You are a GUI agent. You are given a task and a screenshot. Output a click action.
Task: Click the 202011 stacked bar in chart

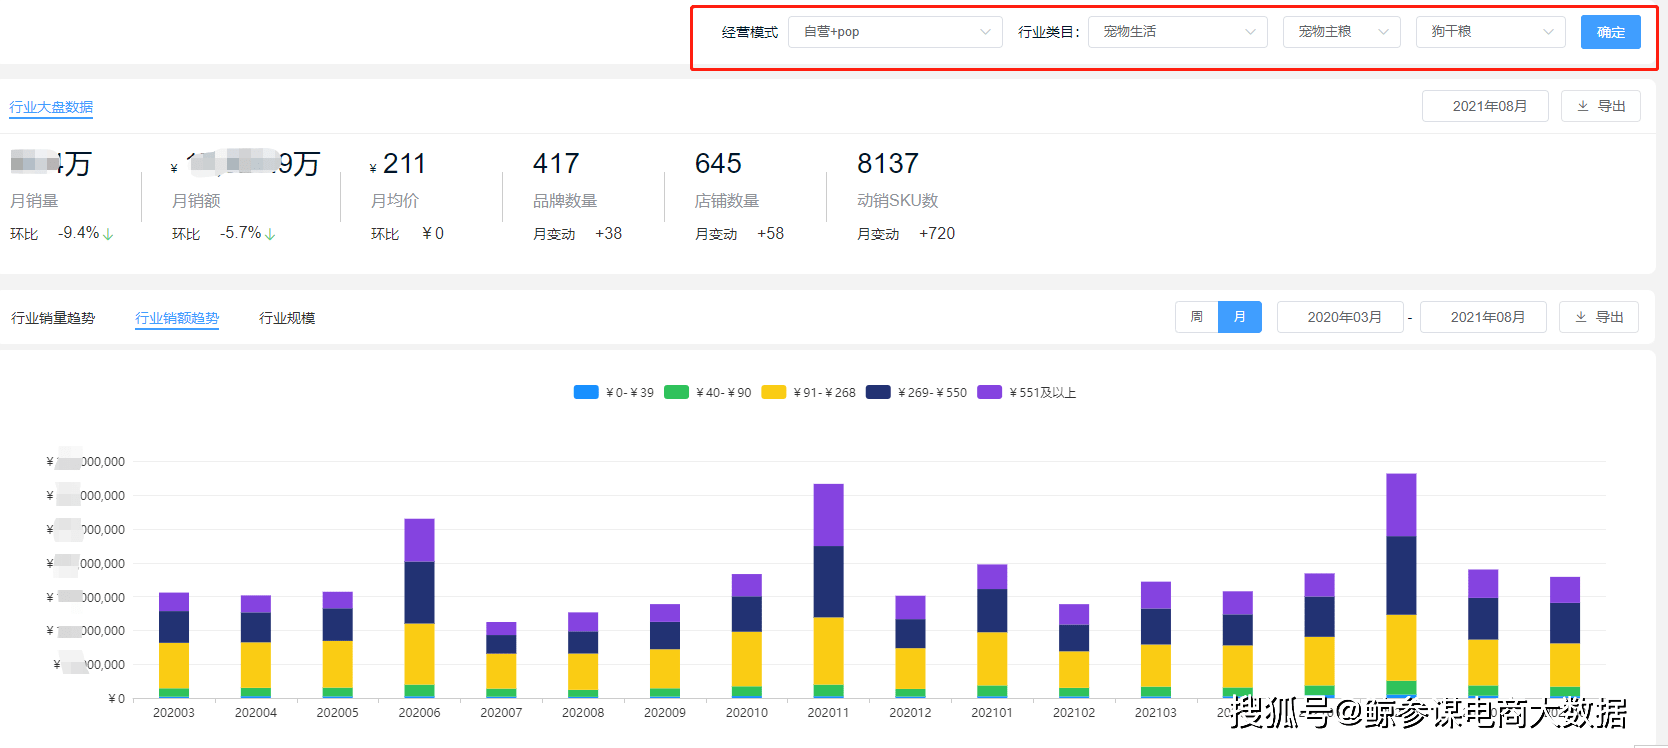point(828,590)
